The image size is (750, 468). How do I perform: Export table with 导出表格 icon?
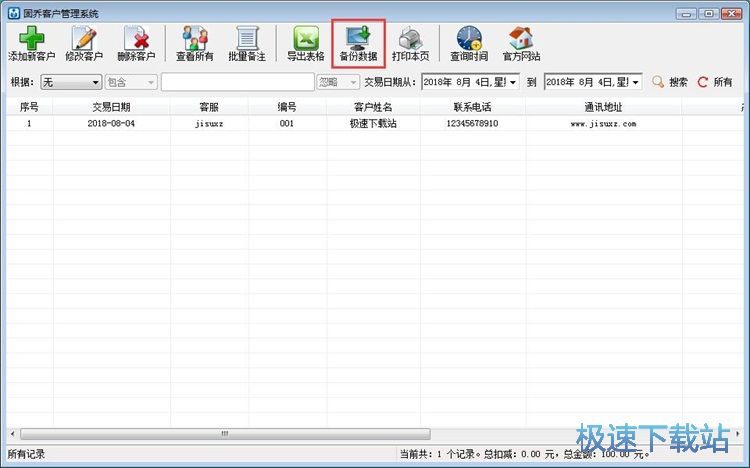(306, 38)
